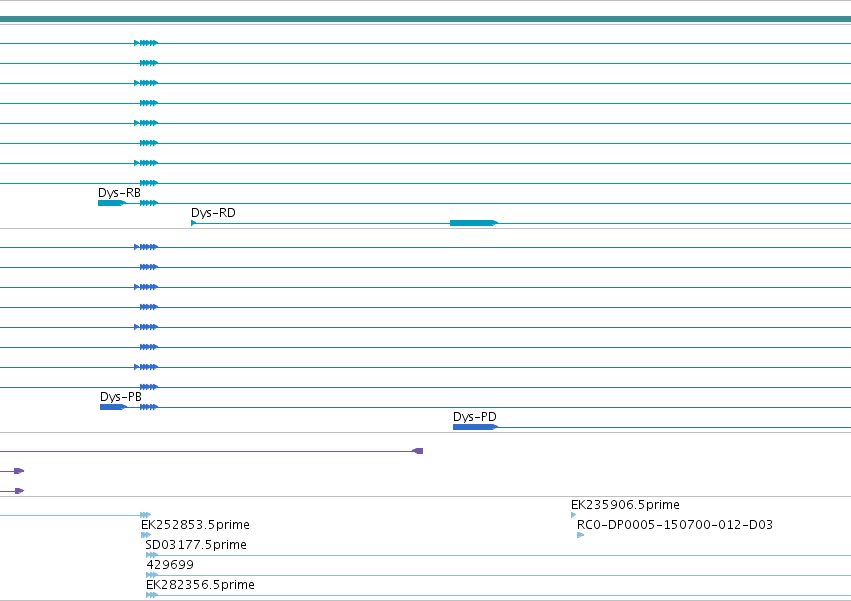Select the EK252853.5prime EST label
Viewport: 851px width, 601px height.
click(x=195, y=524)
